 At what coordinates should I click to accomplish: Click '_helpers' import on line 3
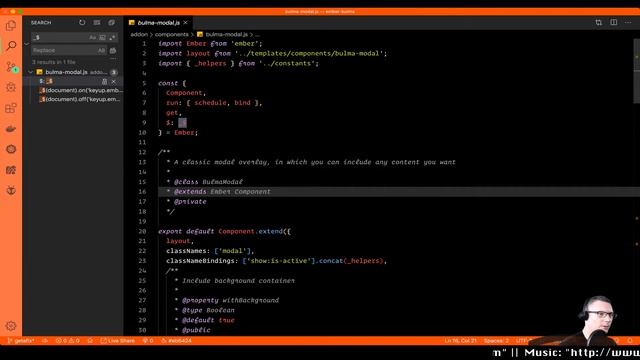[211, 64]
